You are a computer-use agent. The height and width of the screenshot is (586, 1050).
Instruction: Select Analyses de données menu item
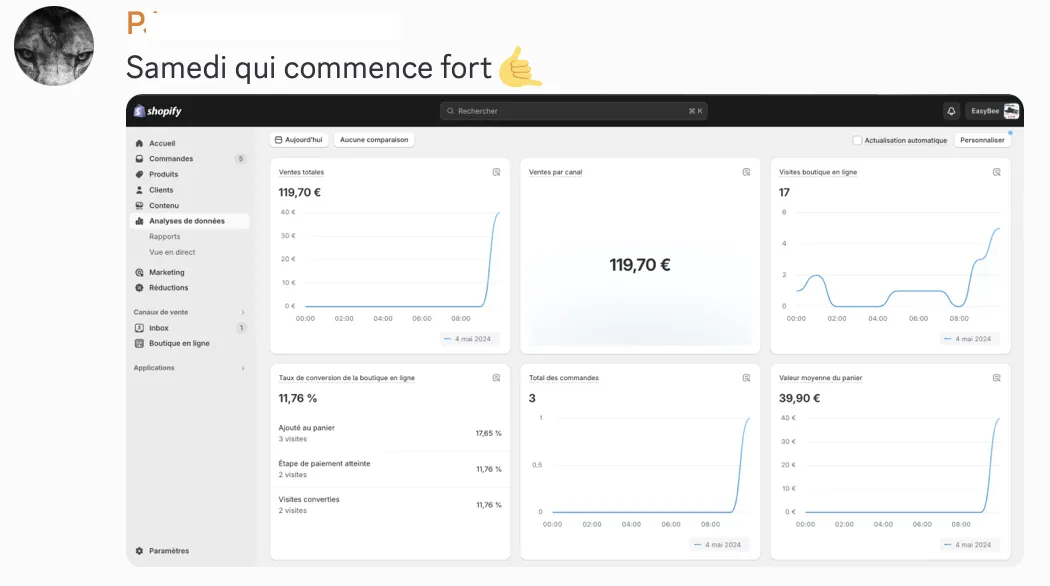click(x=190, y=221)
